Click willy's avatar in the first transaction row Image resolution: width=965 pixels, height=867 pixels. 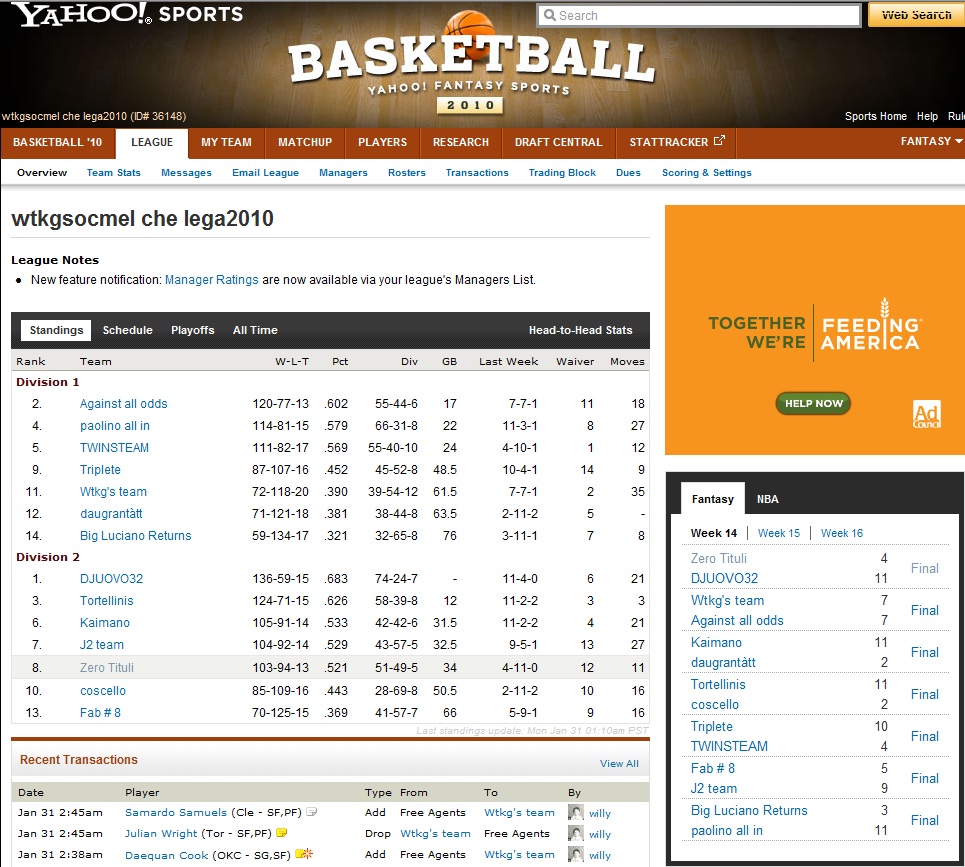pyautogui.click(x=575, y=813)
